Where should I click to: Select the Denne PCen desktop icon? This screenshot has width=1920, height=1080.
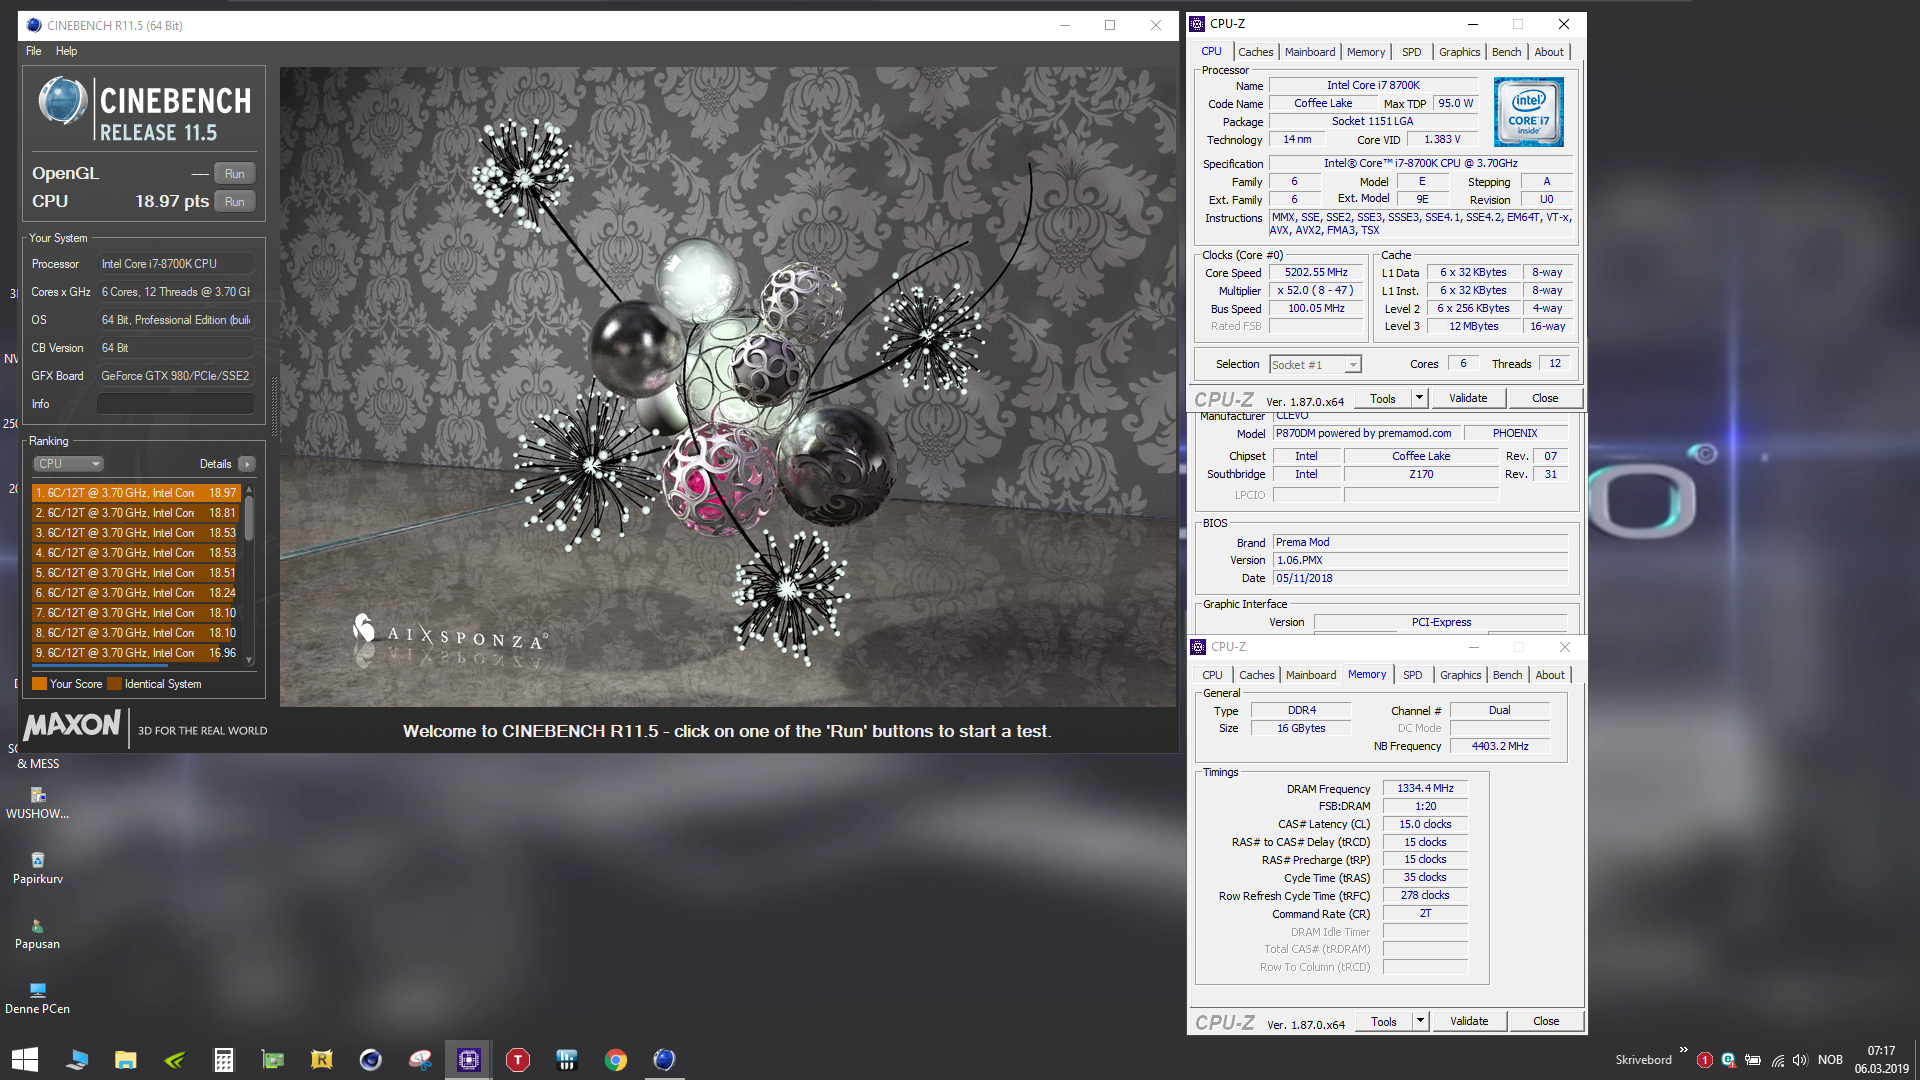(38, 999)
